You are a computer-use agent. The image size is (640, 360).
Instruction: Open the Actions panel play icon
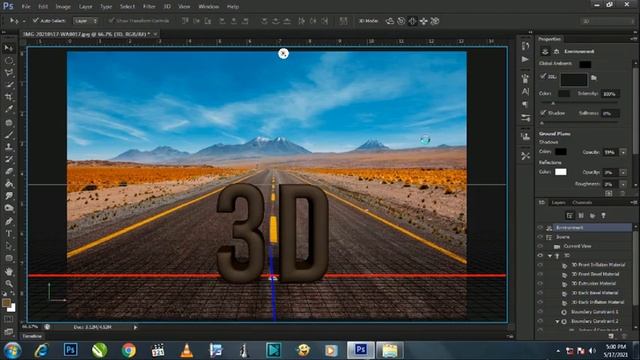tap(525, 60)
